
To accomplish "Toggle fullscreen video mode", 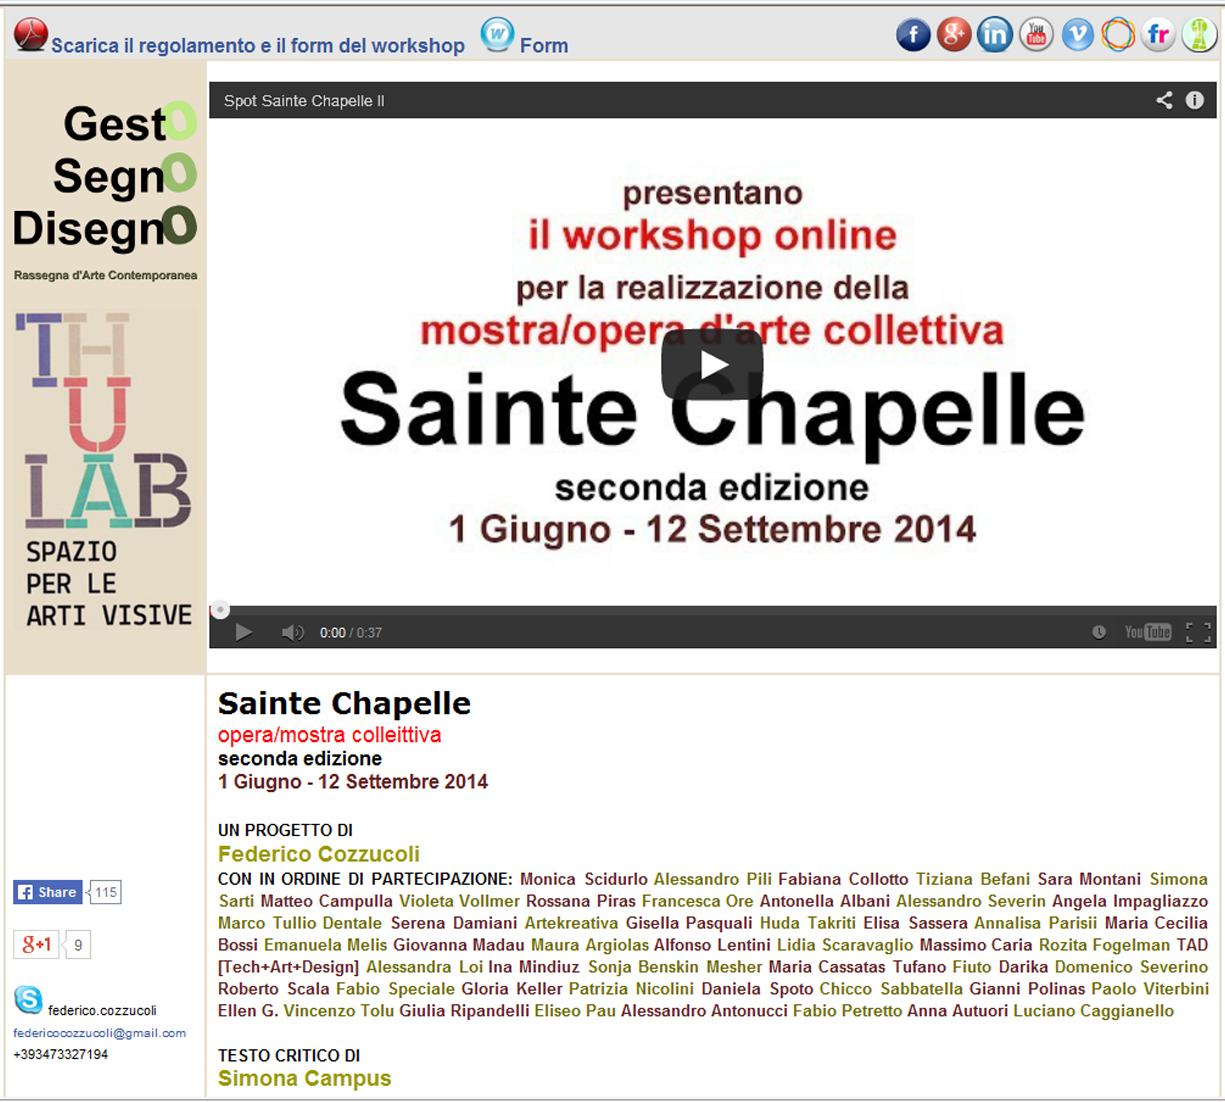I will [x=1198, y=632].
